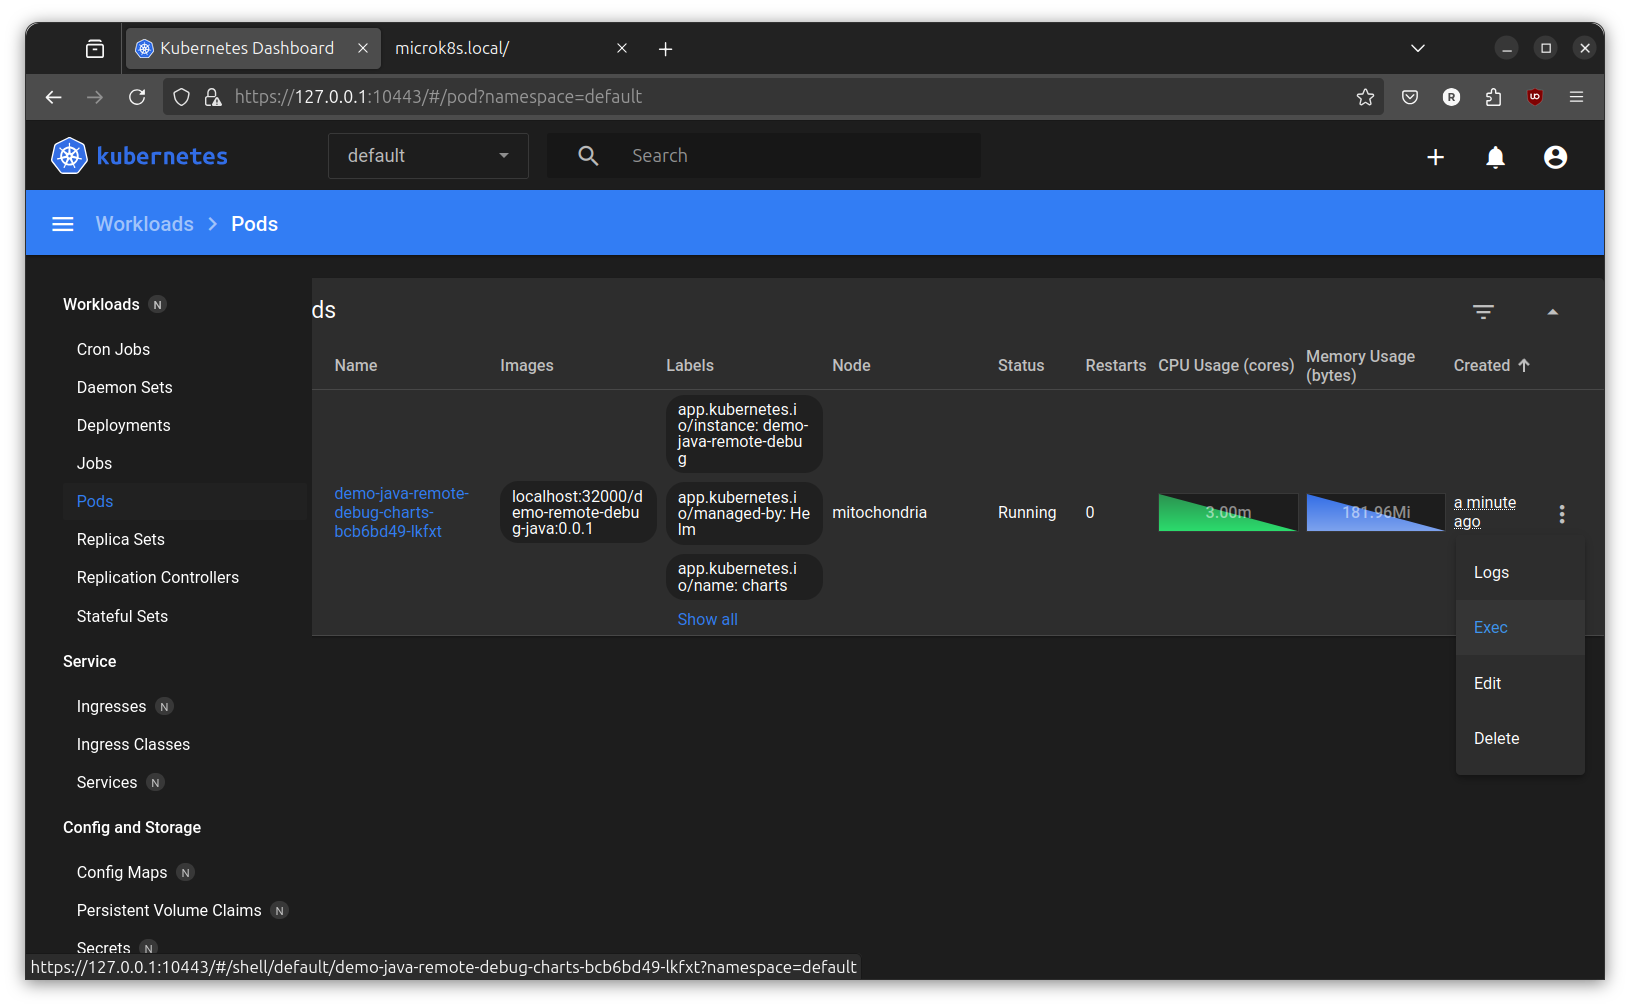Select Logs in the pod menu
Image resolution: width=1630 pixels, height=1008 pixels.
1520,573
